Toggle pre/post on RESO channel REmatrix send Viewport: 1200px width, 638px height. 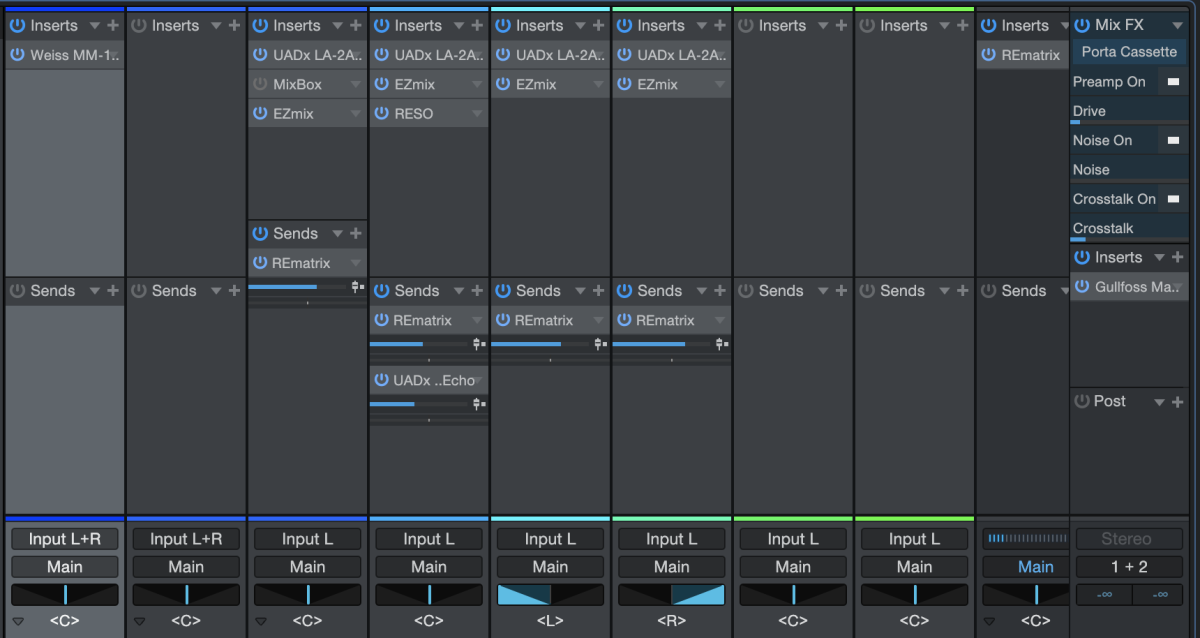point(478,344)
